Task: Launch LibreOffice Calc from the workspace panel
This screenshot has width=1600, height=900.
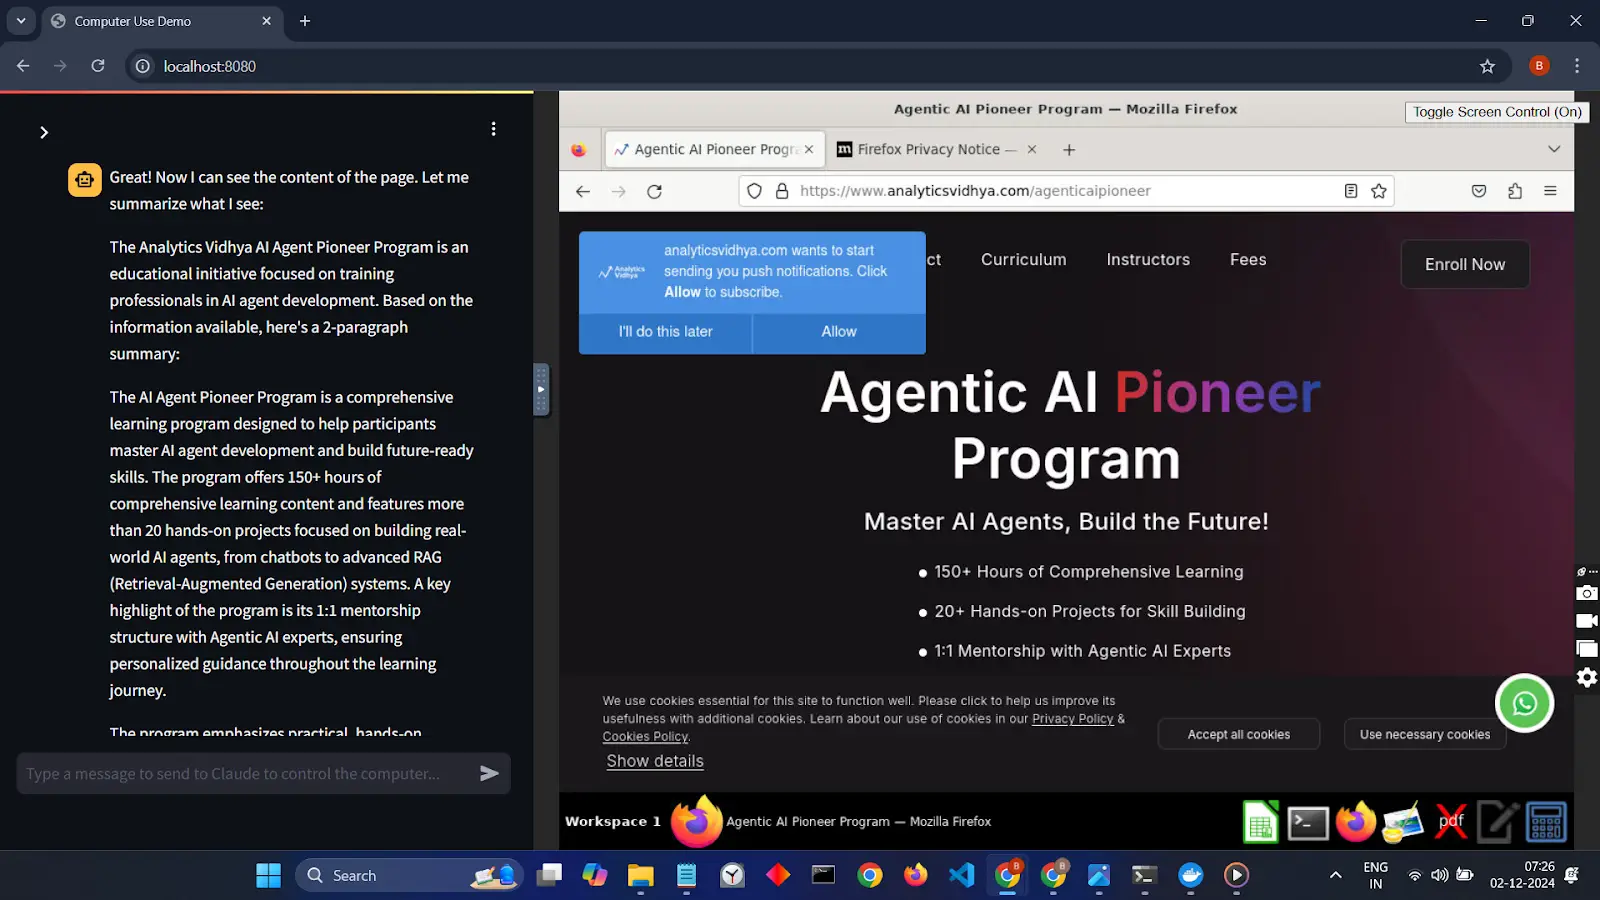Action: 1261,822
